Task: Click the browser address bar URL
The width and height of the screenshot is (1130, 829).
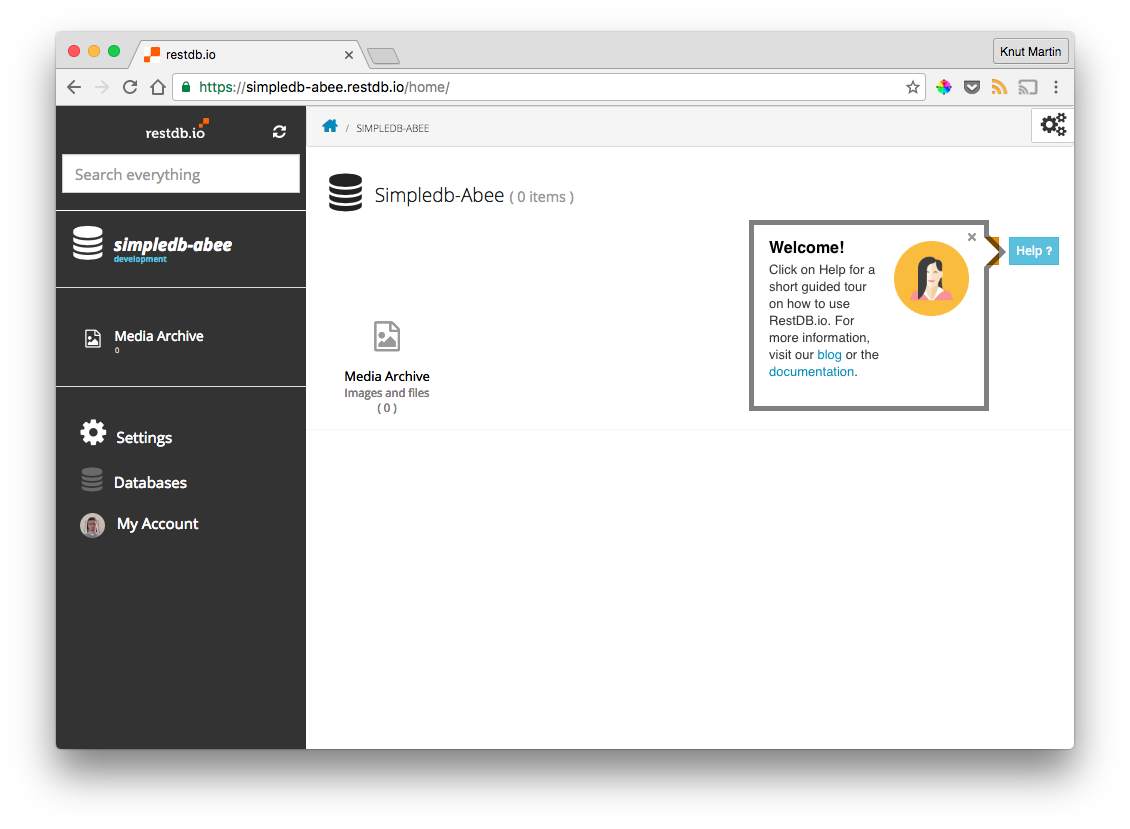Action: [324, 87]
